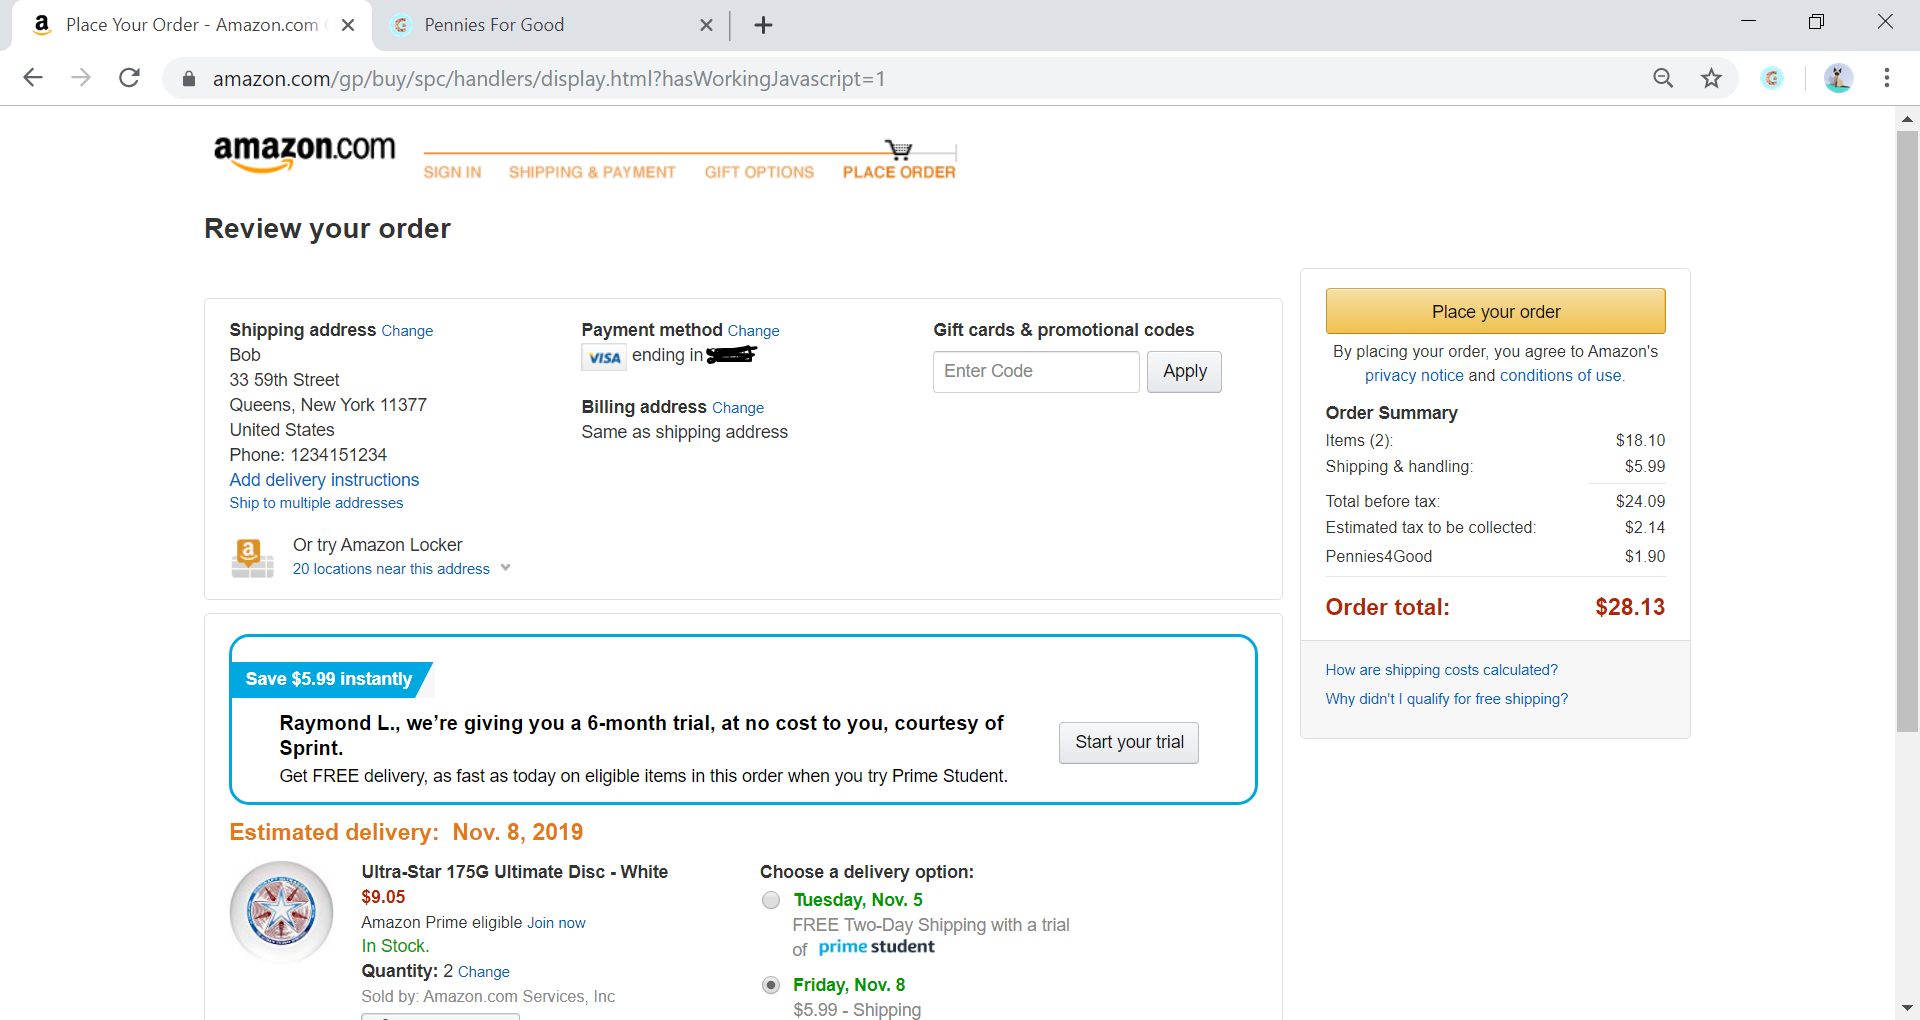Click the $9.05 item price

[383, 897]
